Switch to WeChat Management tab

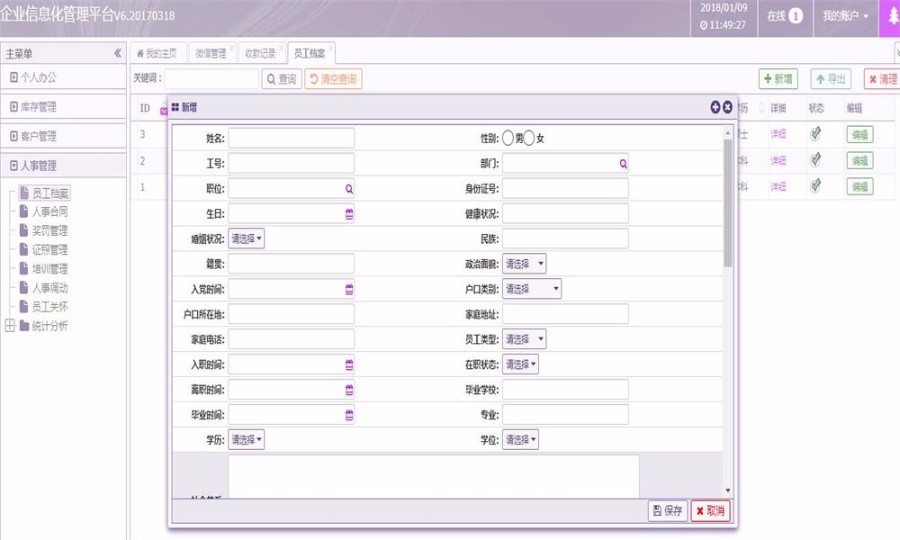(211, 53)
